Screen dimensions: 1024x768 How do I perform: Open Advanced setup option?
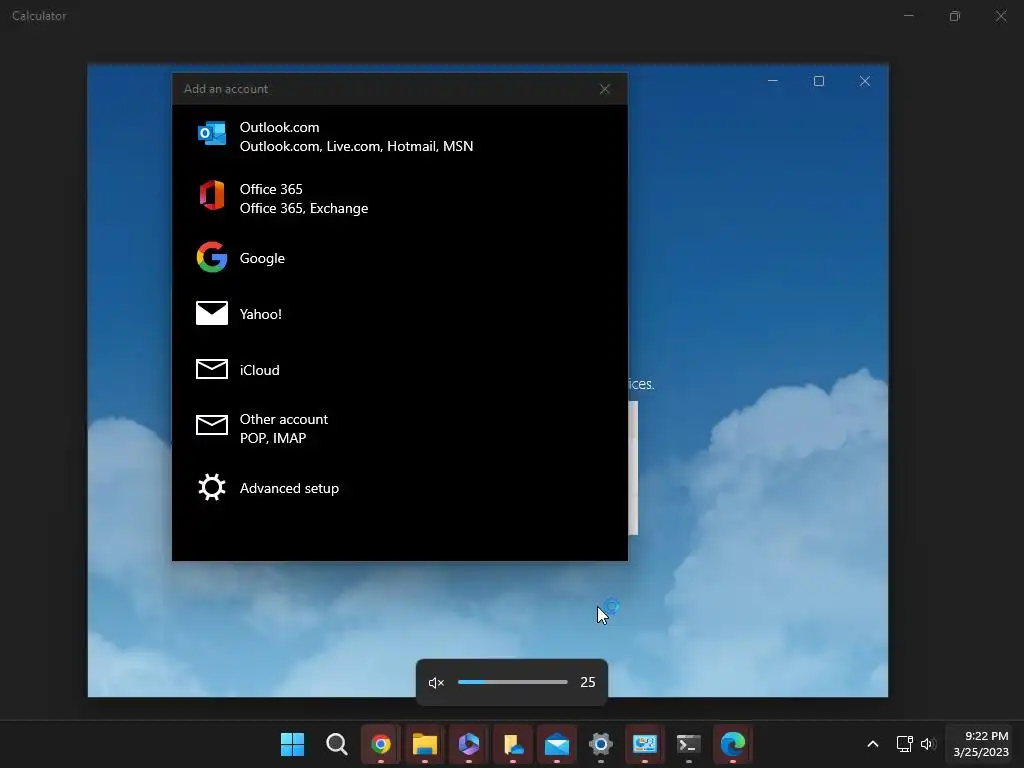click(400, 488)
